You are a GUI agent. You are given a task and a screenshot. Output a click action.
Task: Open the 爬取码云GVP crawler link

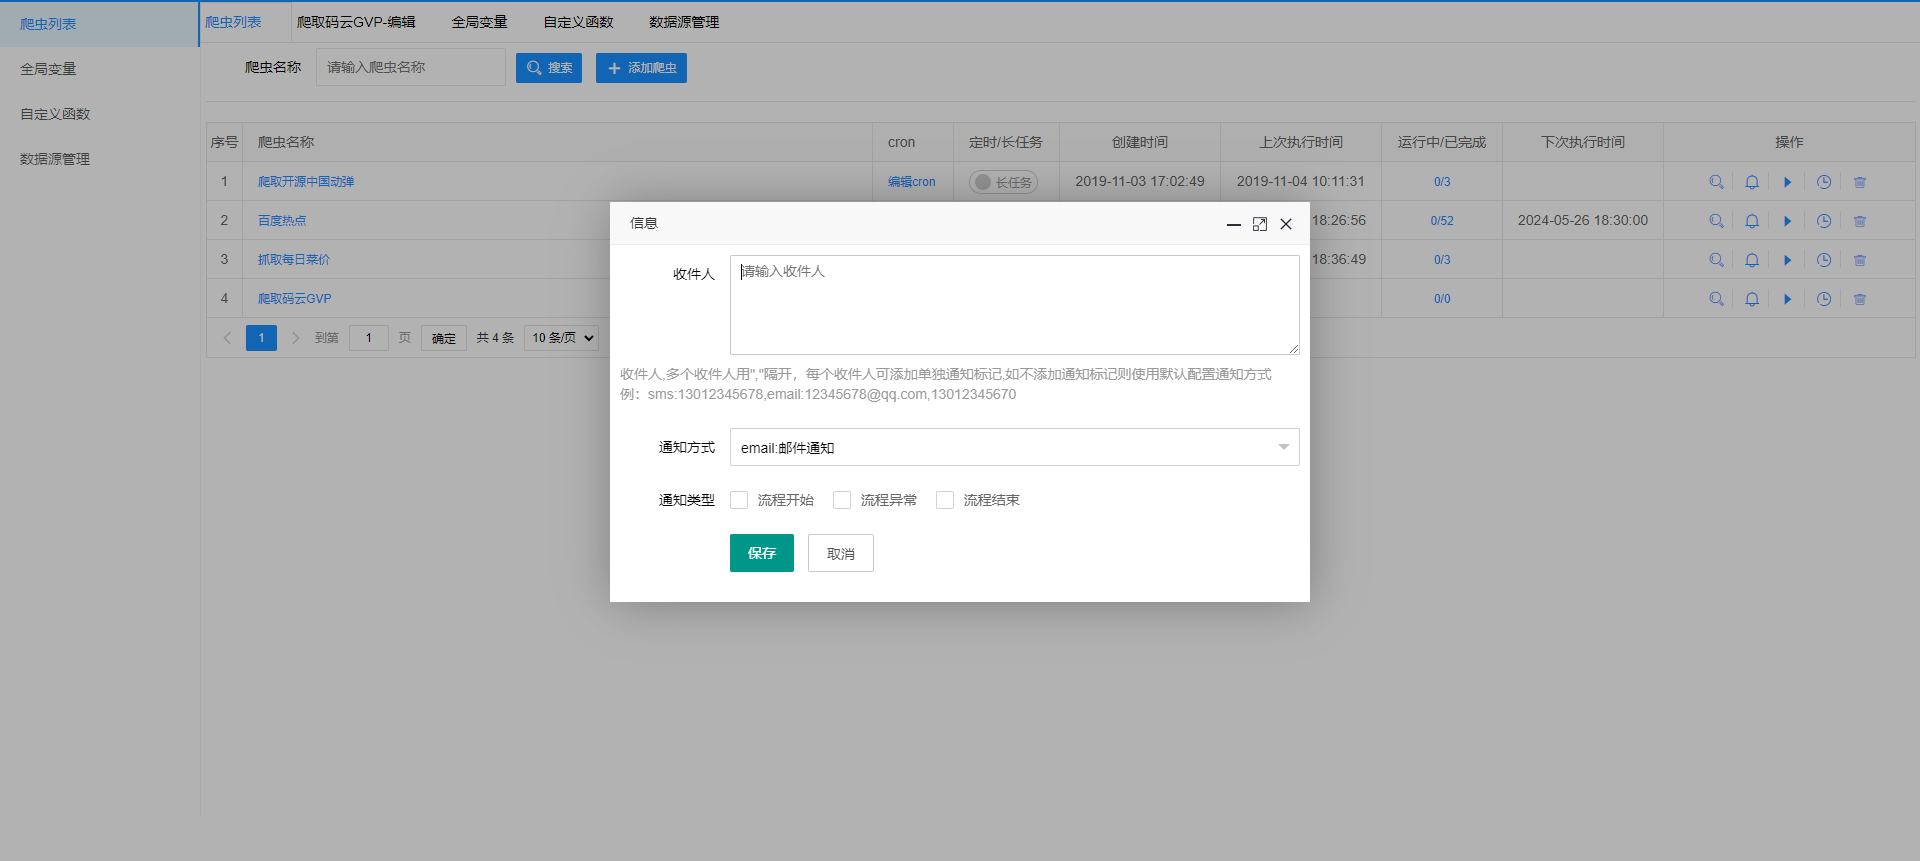pyautogui.click(x=295, y=299)
